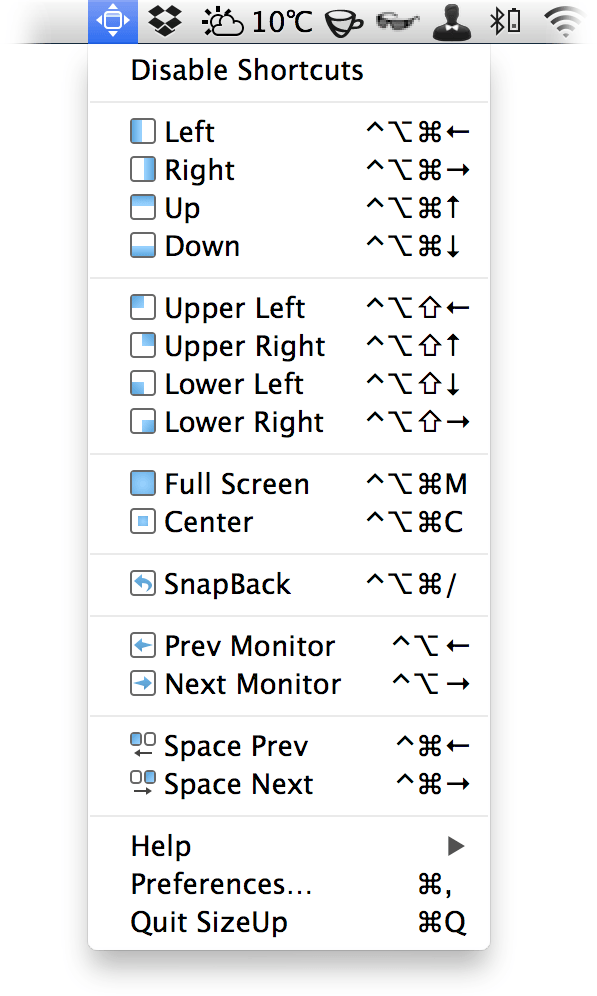Click the weather 10°C status item

click(257, 22)
